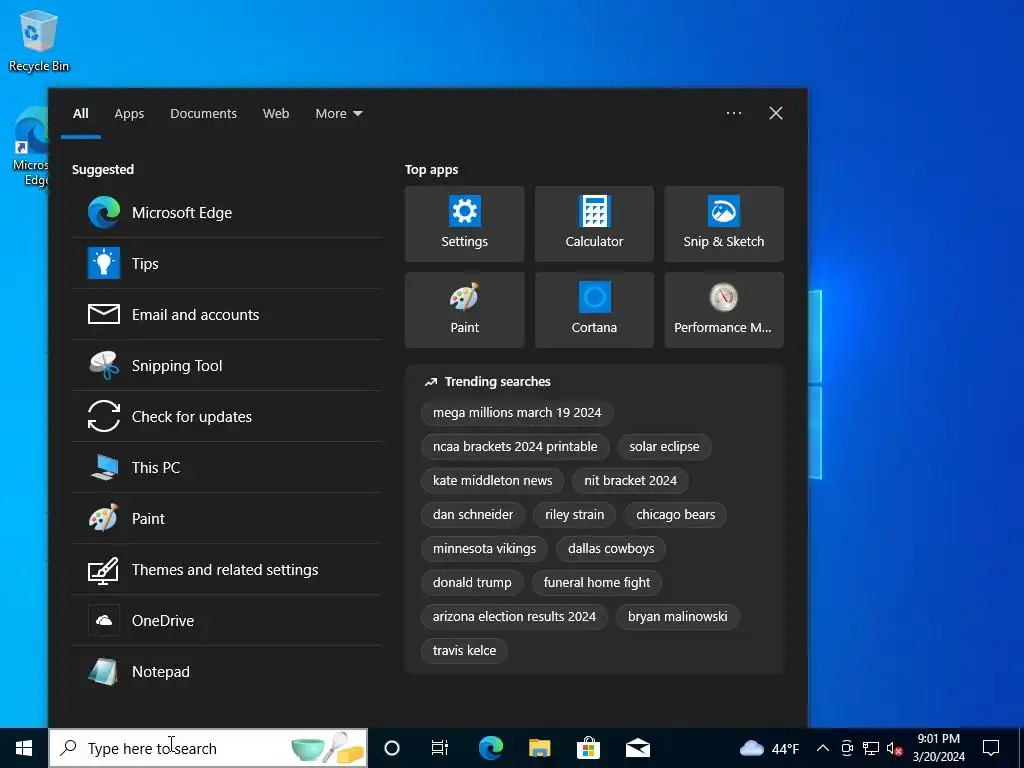This screenshot has height=768, width=1024.
Task: Click the muted volume tray icon
Action: pyautogui.click(x=894, y=748)
